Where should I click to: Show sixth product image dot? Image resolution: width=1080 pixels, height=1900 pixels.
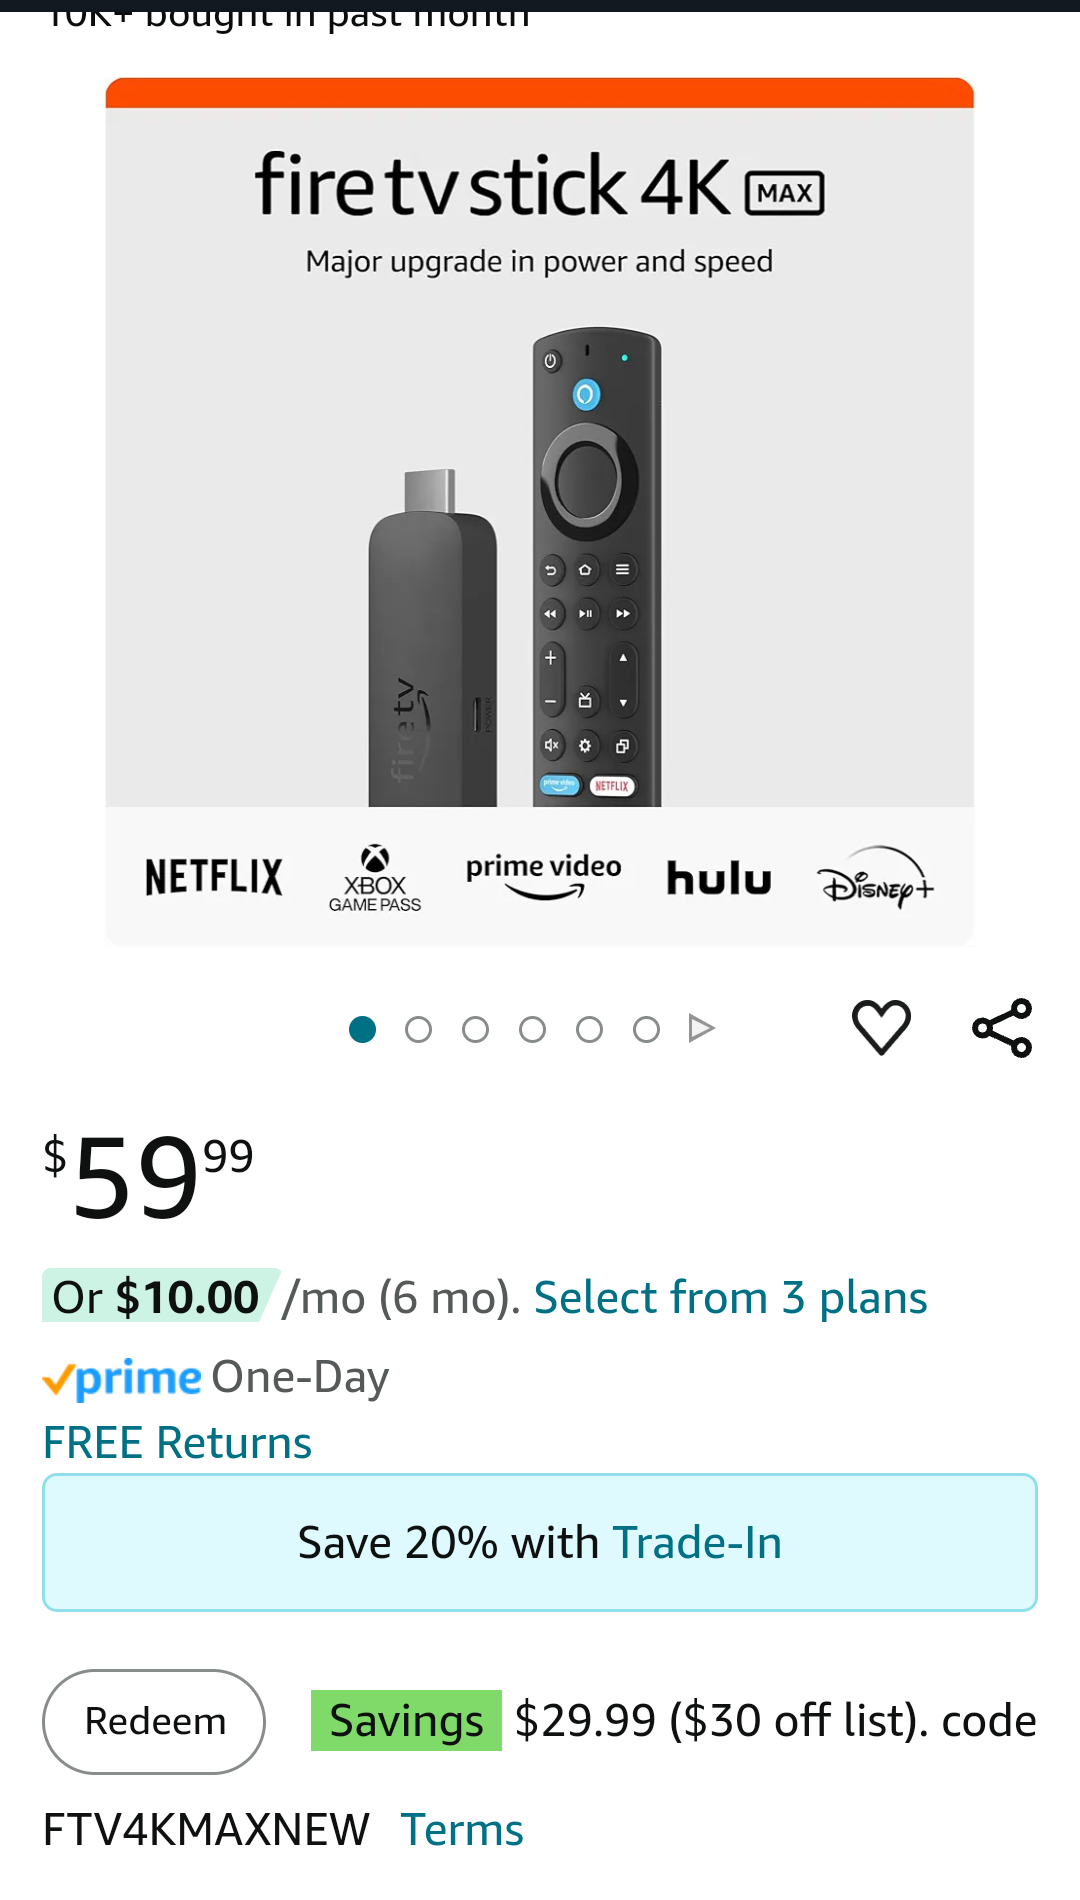(x=647, y=1029)
